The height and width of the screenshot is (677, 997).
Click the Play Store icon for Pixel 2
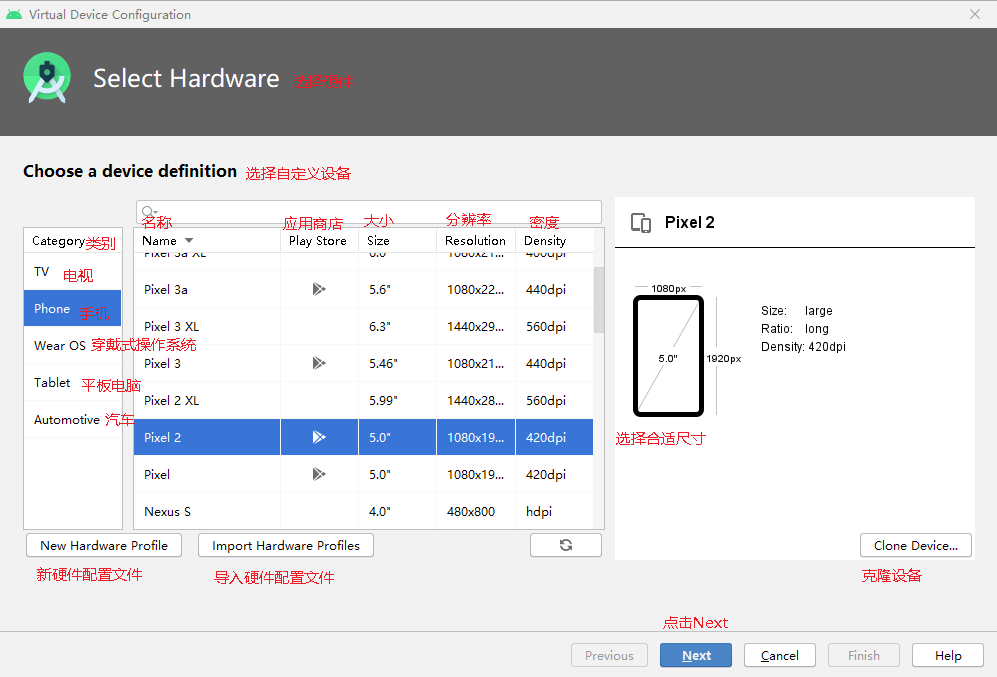click(319, 437)
